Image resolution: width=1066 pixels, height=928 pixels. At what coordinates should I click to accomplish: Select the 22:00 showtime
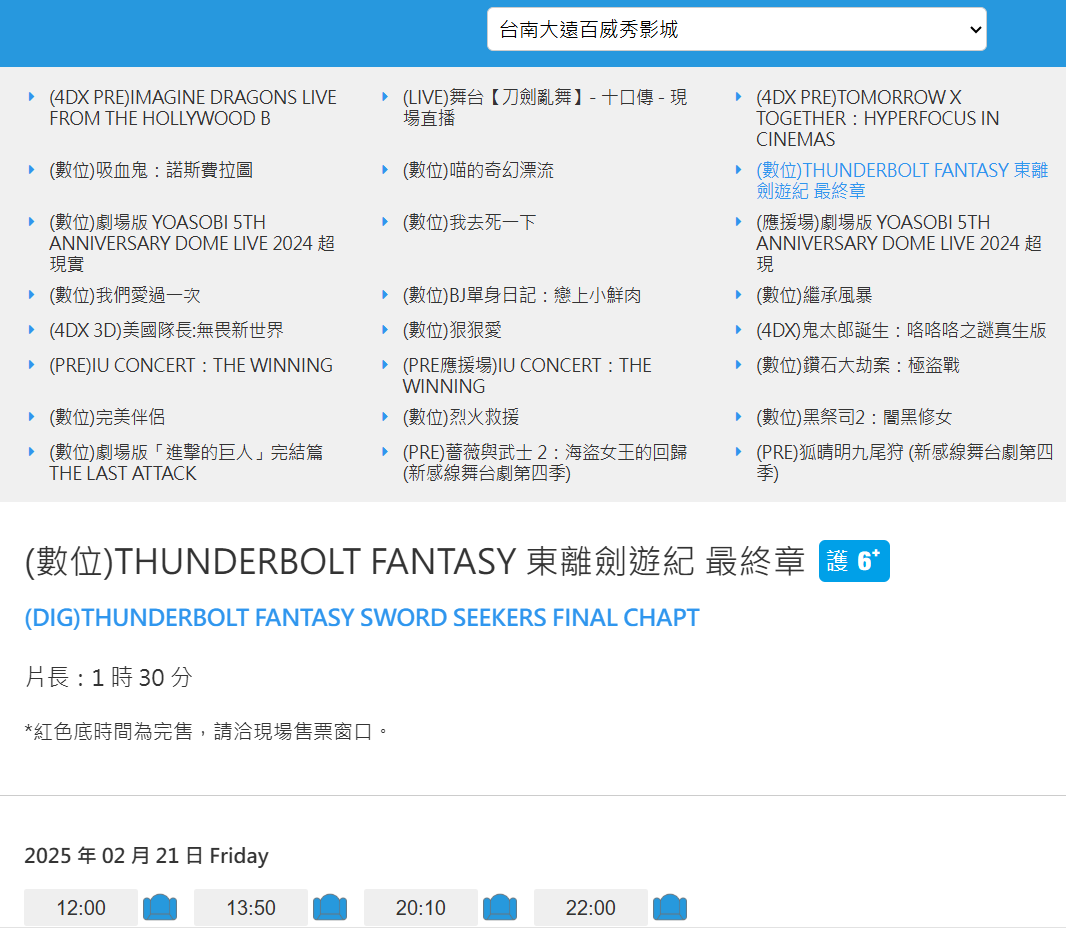(591, 908)
